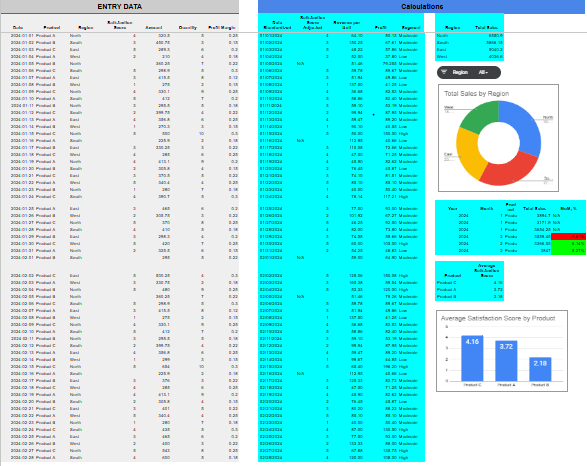Select the Calculations header cell

[x=422, y=7]
